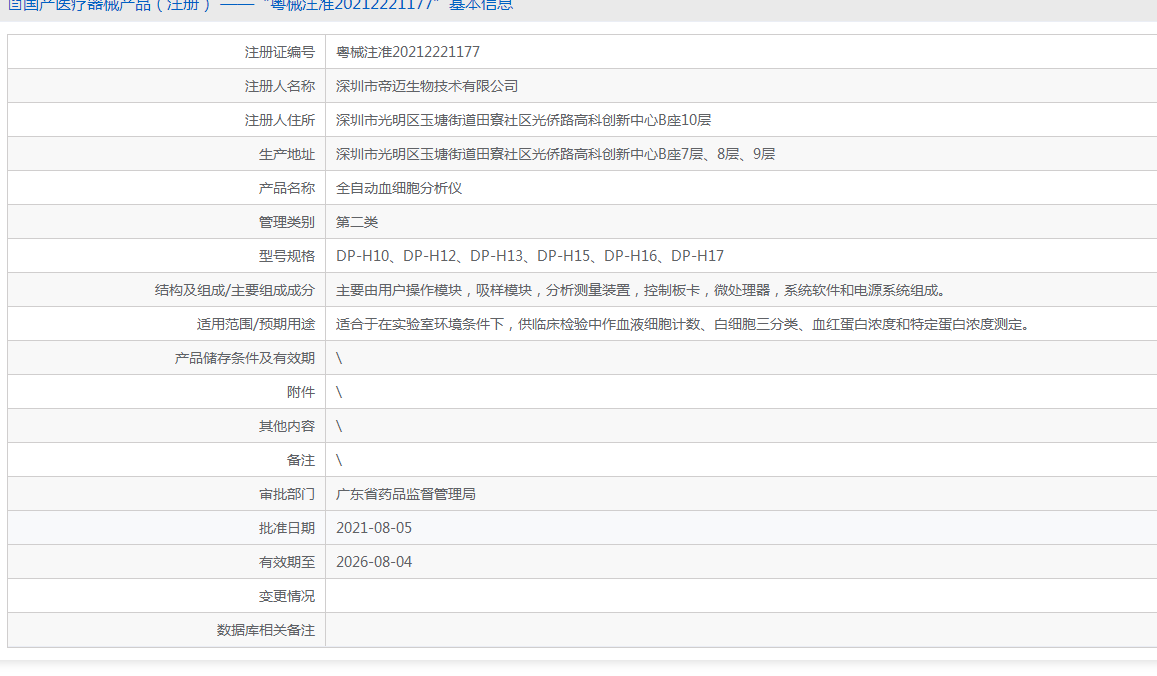Click the 有效期至 label
Screen dimensions: 1157x676
286,561
